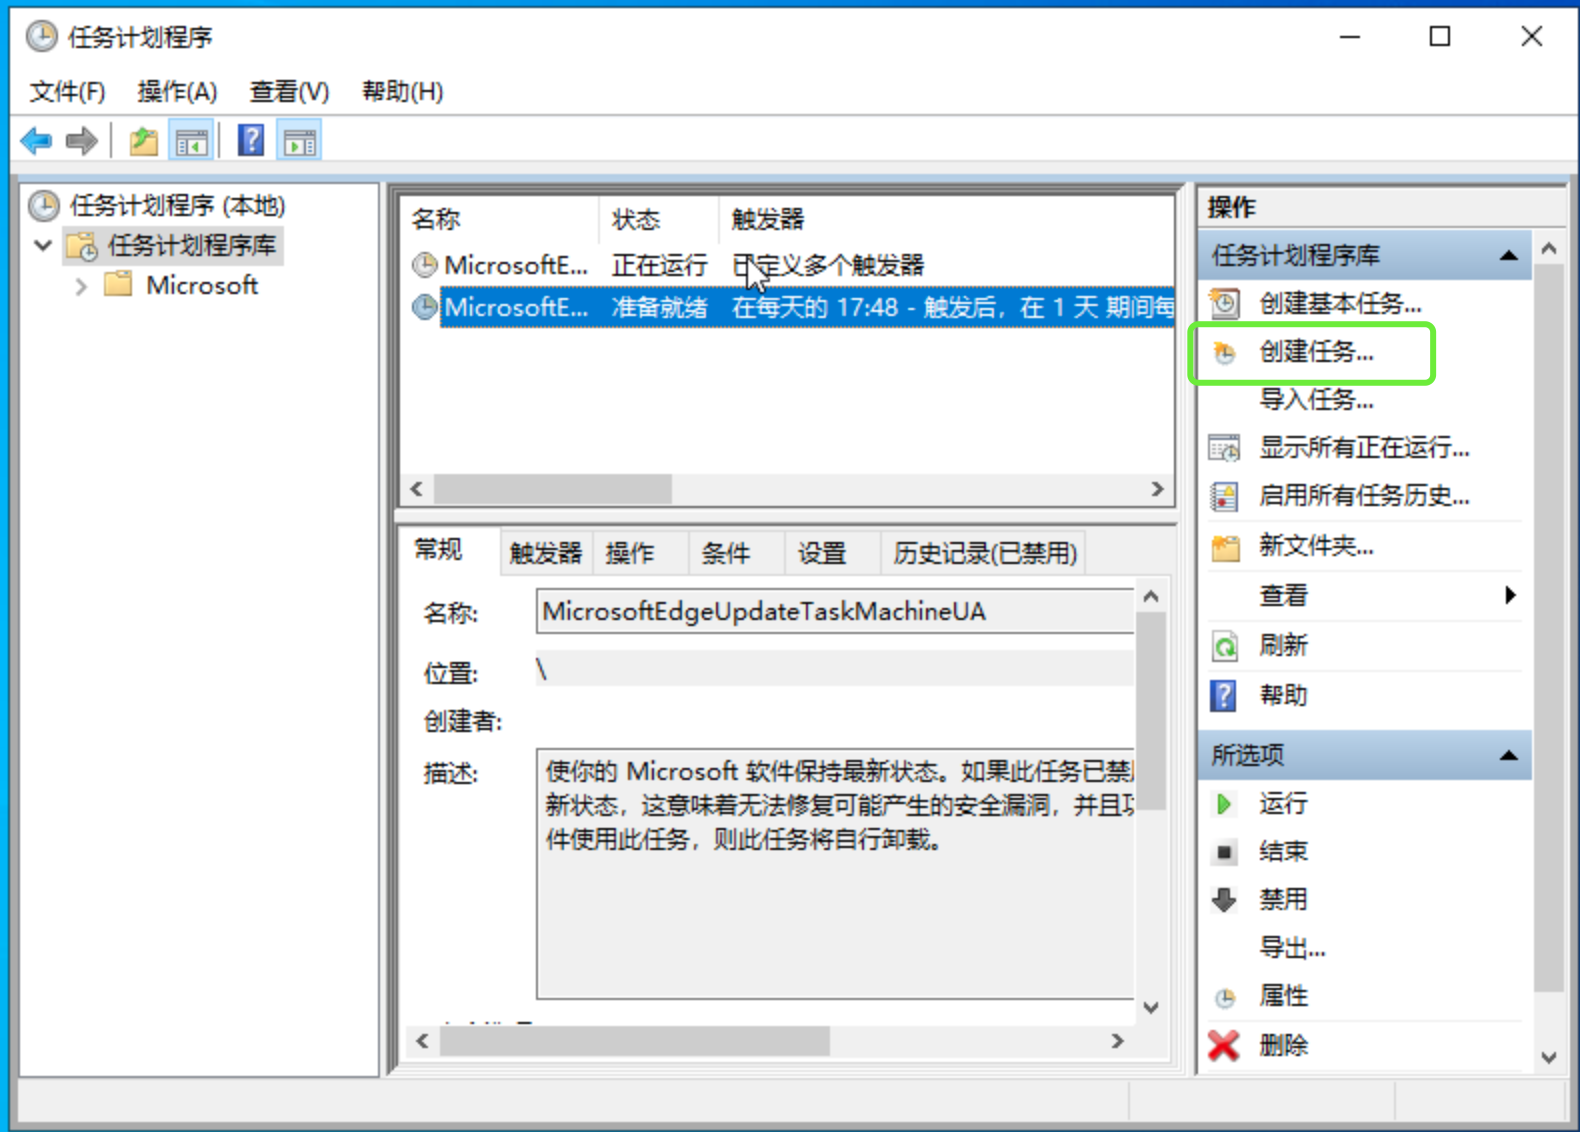Click 帮助 in the actions pane
Screen dimensions: 1580x1132
coord(1283,696)
